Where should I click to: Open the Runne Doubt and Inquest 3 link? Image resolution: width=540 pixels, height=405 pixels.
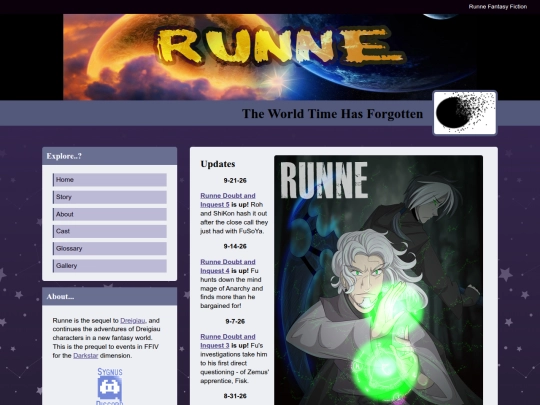228,341
